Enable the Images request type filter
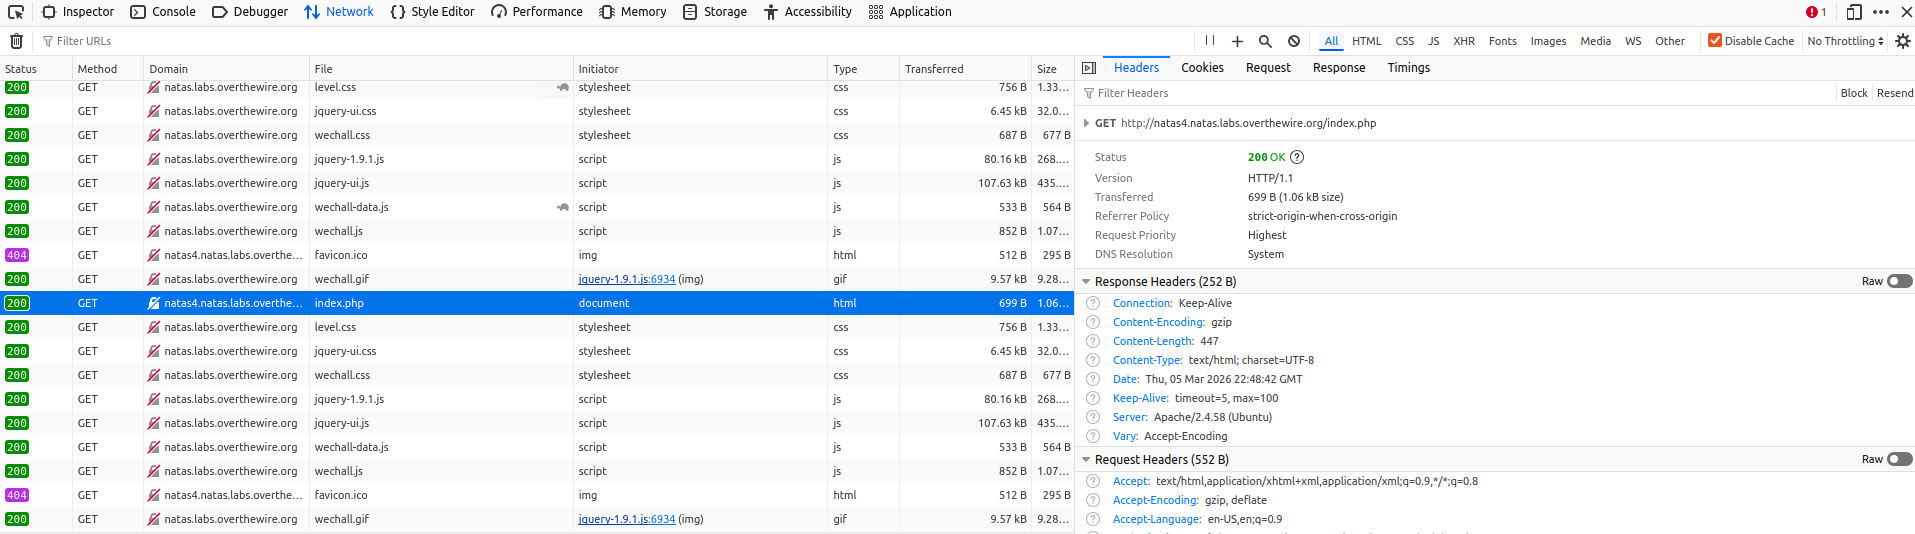The image size is (1915, 534). (1548, 41)
